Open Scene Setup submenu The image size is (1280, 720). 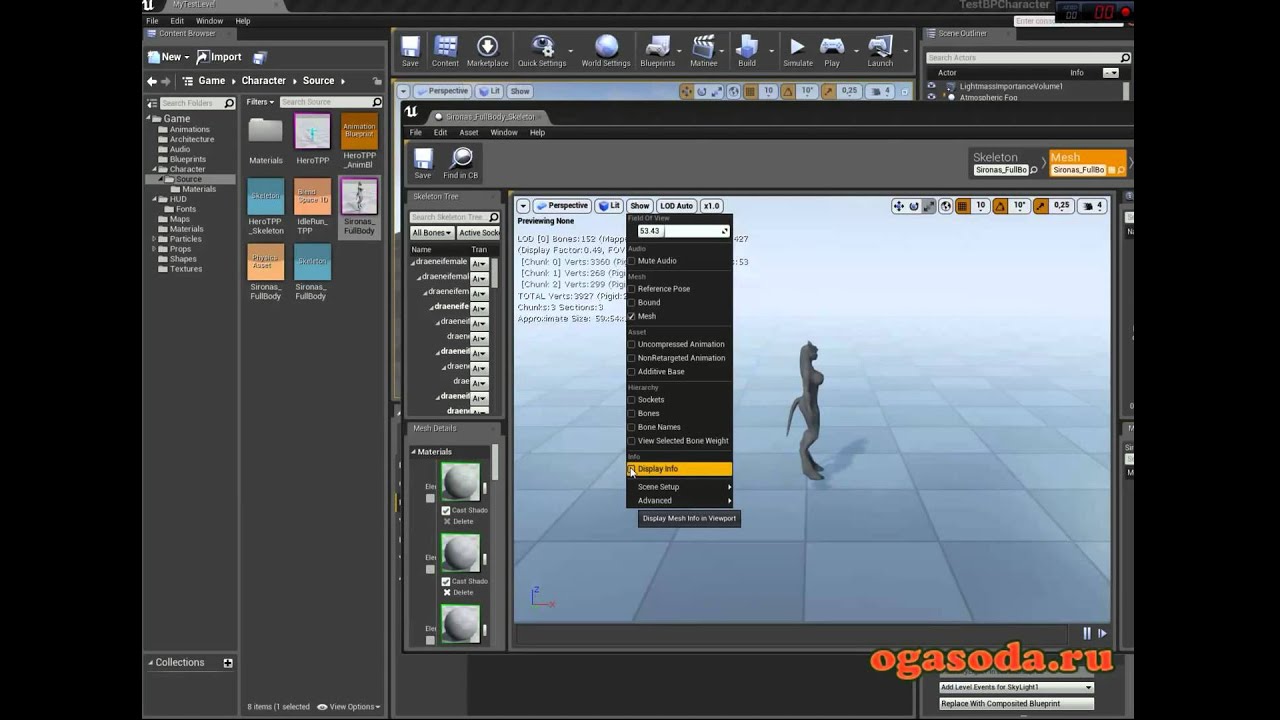[x=680, y=487]
